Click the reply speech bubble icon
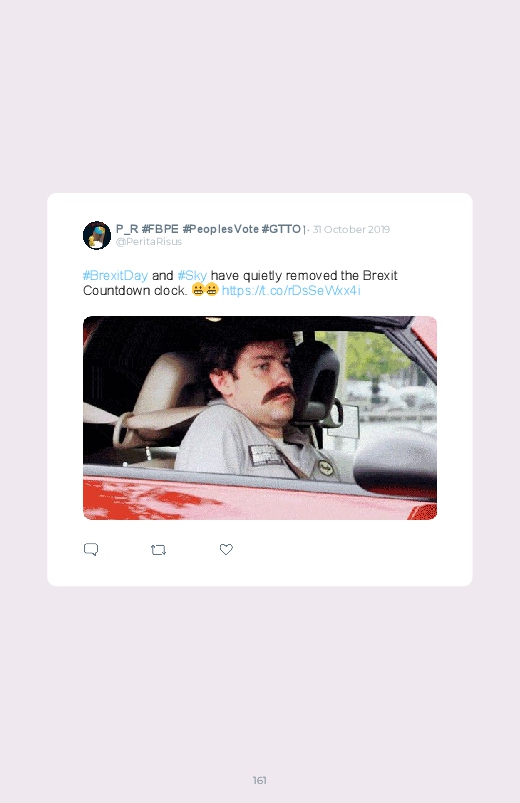 [91, 550]
